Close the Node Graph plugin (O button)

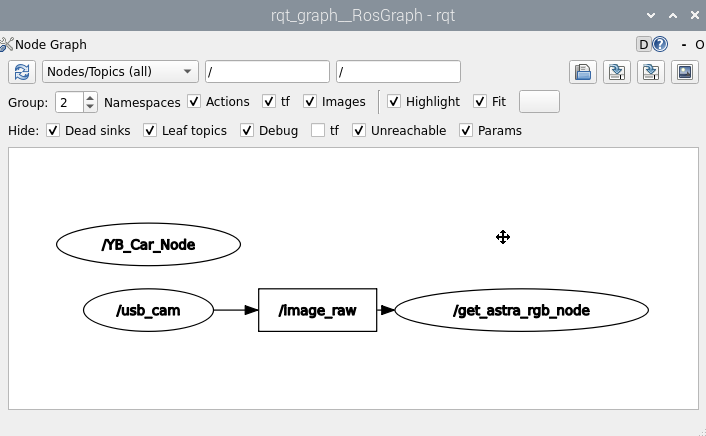tap(700, 45)
